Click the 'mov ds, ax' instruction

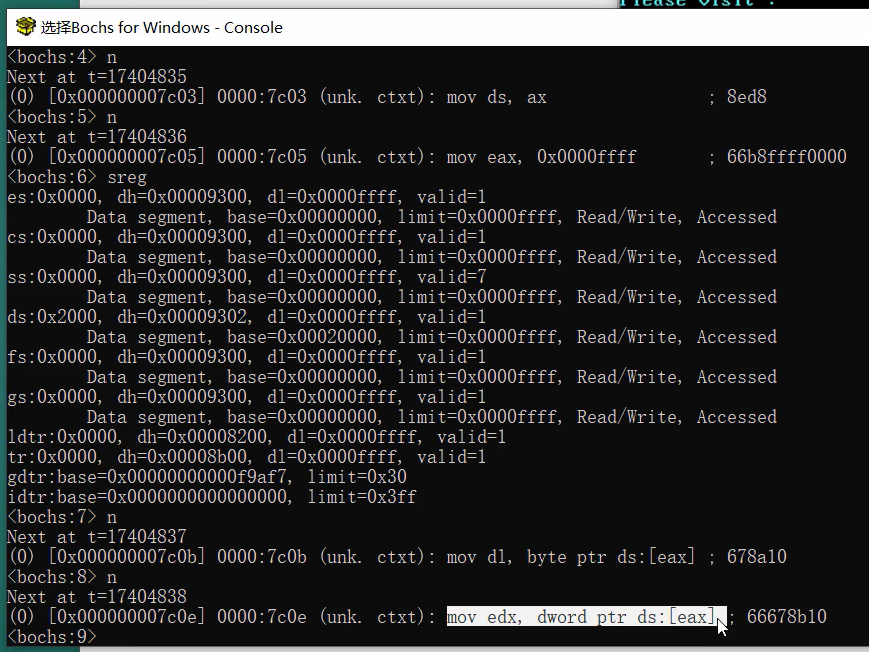497,97
